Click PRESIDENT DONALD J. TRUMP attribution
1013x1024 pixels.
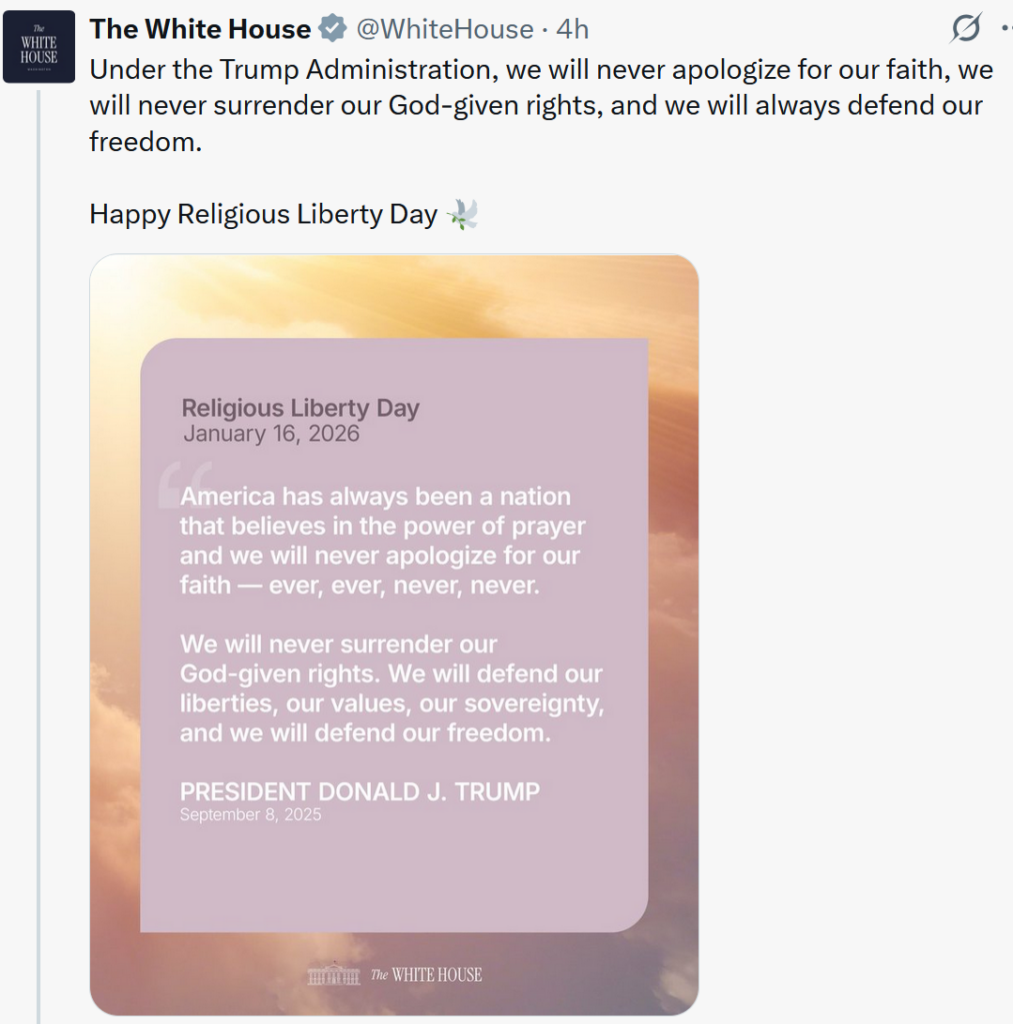click(360, 792)
